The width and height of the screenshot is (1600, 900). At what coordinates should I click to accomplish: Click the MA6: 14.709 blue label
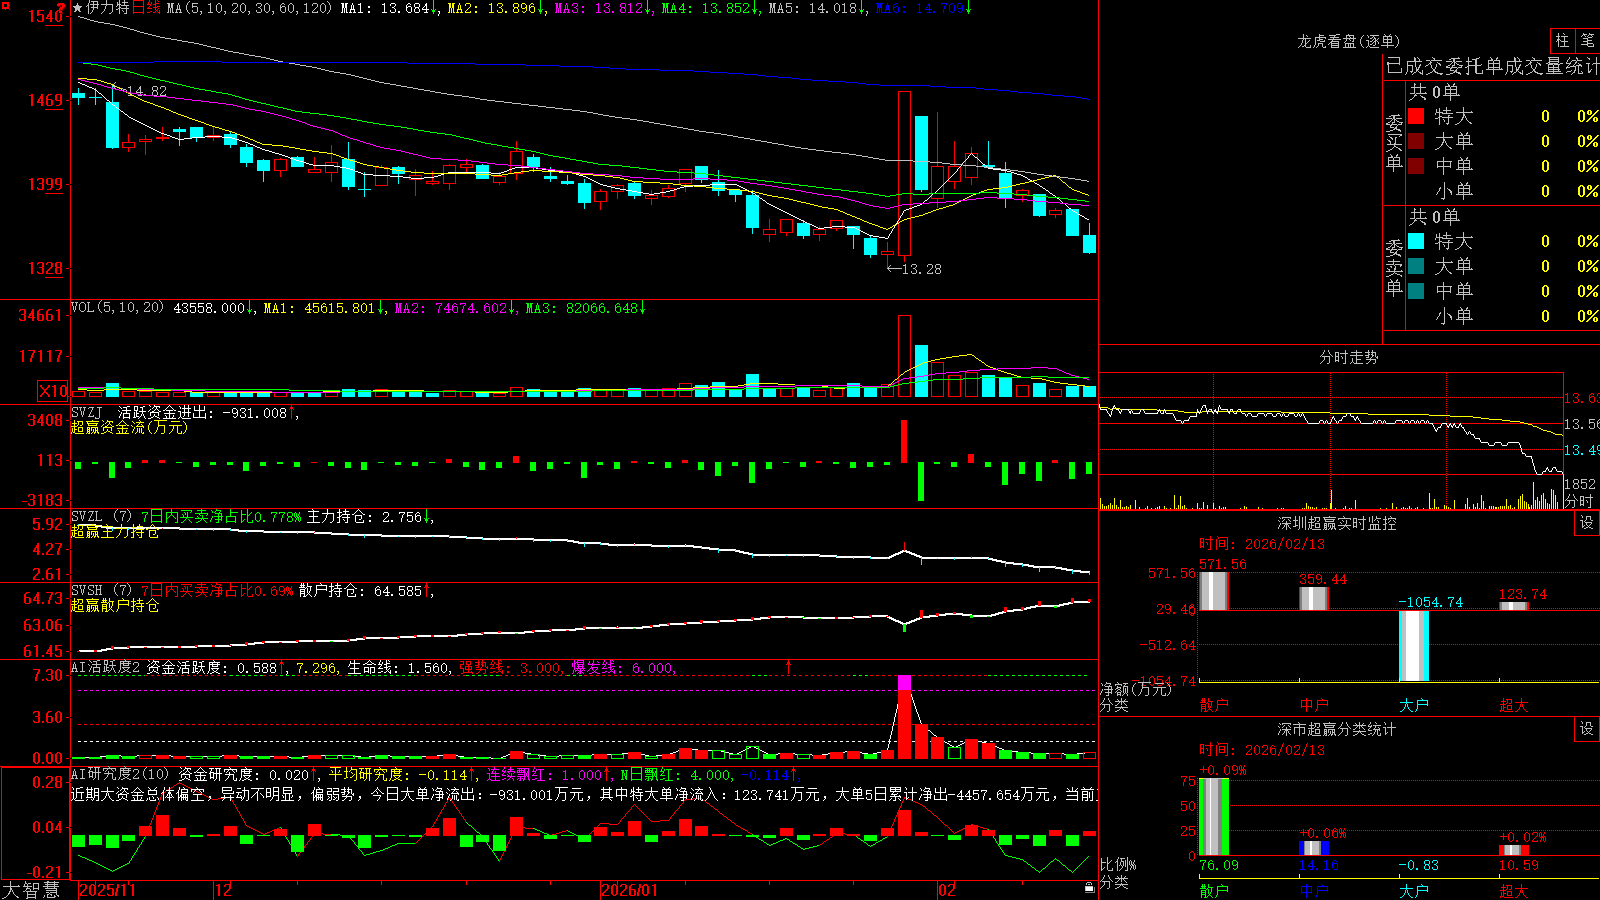point(920,8)
